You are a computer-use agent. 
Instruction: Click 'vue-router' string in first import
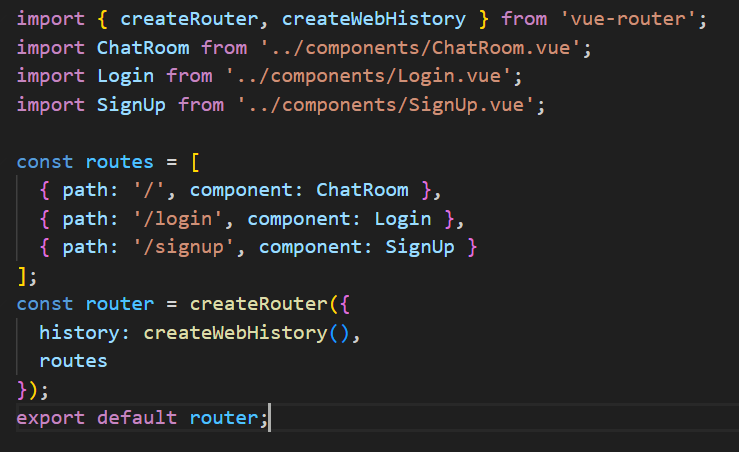coord(628,19)
